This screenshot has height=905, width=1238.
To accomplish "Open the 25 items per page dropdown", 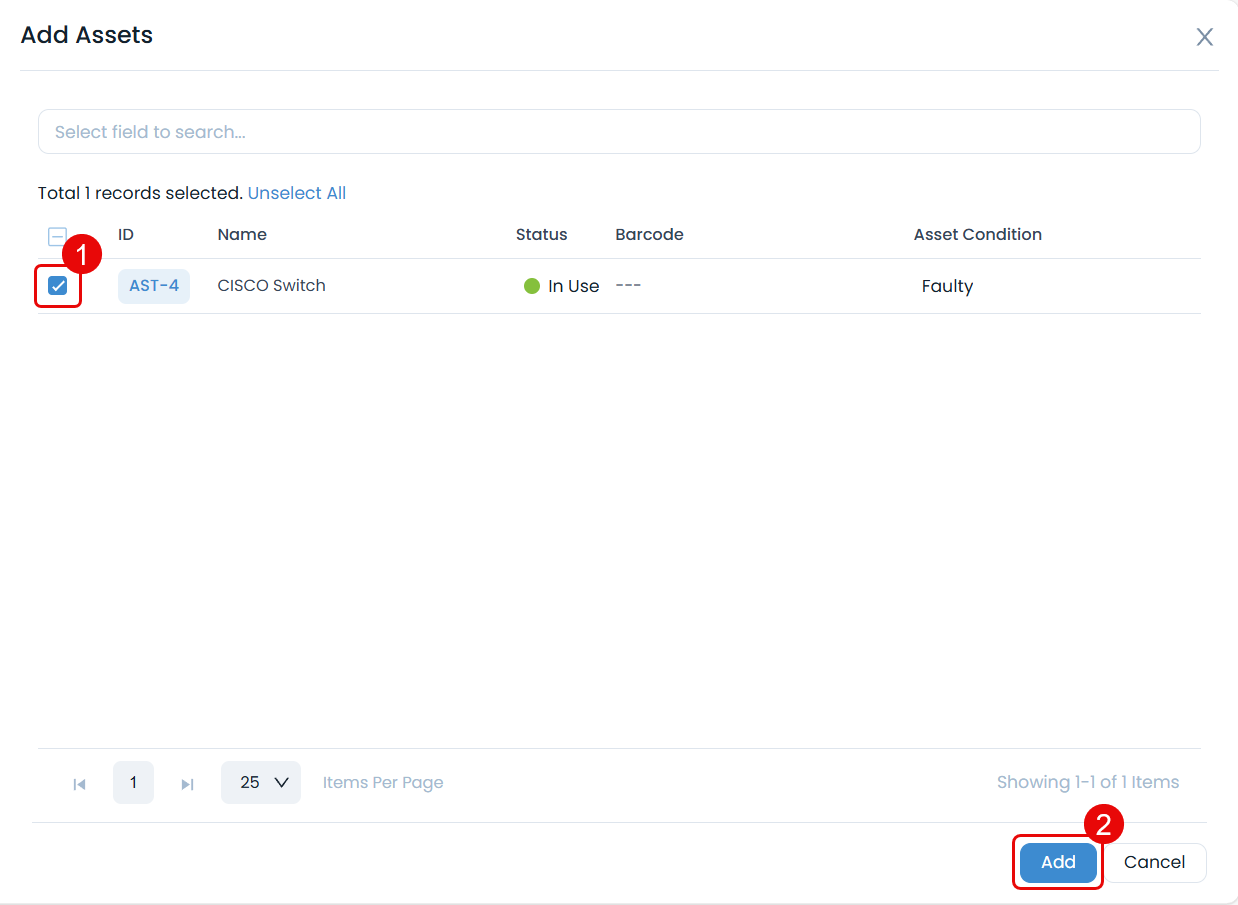I will [261, 783].
